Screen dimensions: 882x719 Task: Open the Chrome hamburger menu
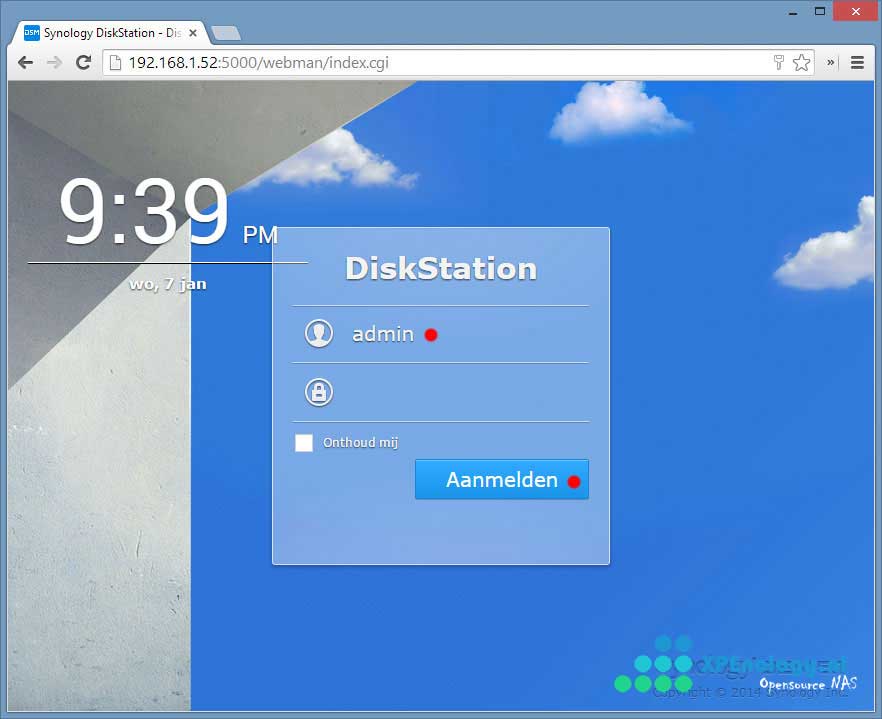[857, 62]
